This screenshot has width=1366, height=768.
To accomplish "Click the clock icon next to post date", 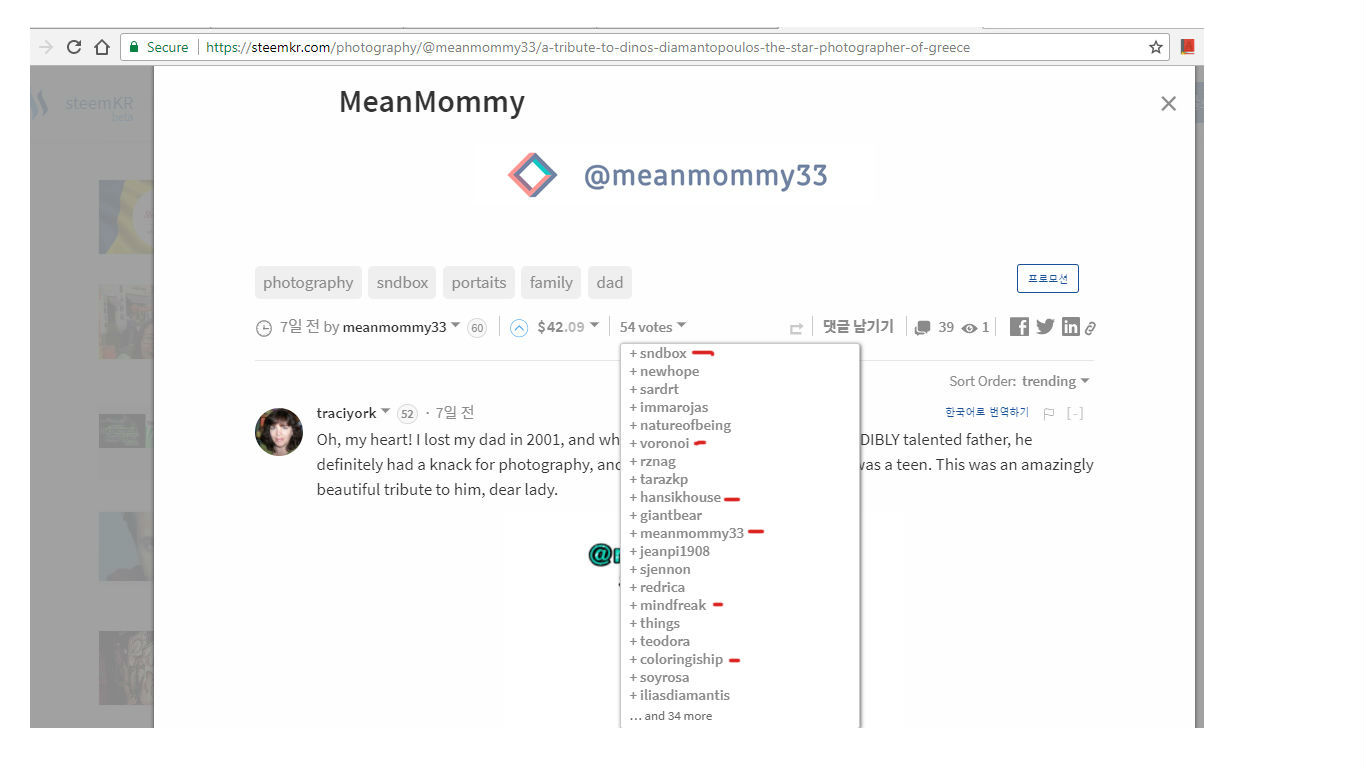I will point(263,327).
